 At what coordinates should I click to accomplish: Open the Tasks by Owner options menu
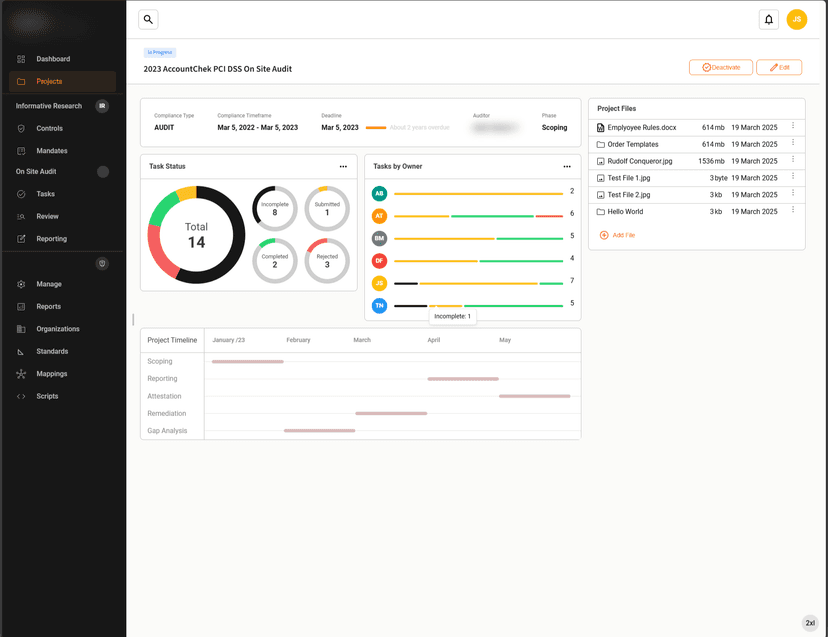tap(567, 167)
